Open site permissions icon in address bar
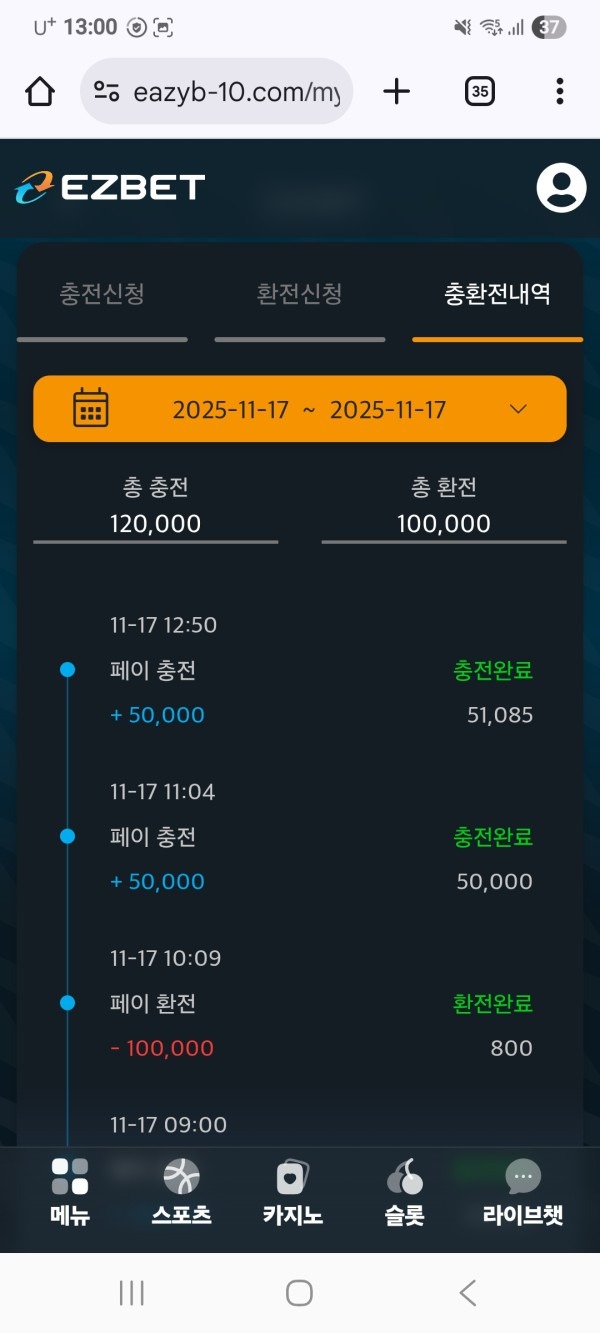 [106, 90]
